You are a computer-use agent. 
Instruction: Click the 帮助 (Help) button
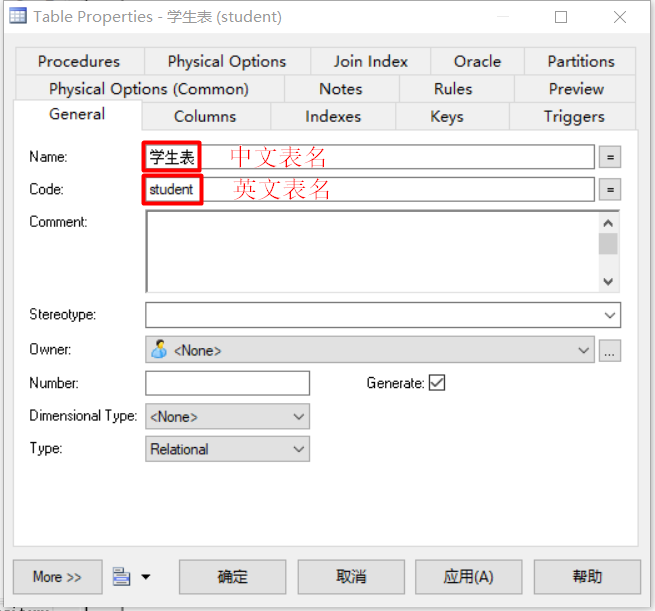[587, 577]
